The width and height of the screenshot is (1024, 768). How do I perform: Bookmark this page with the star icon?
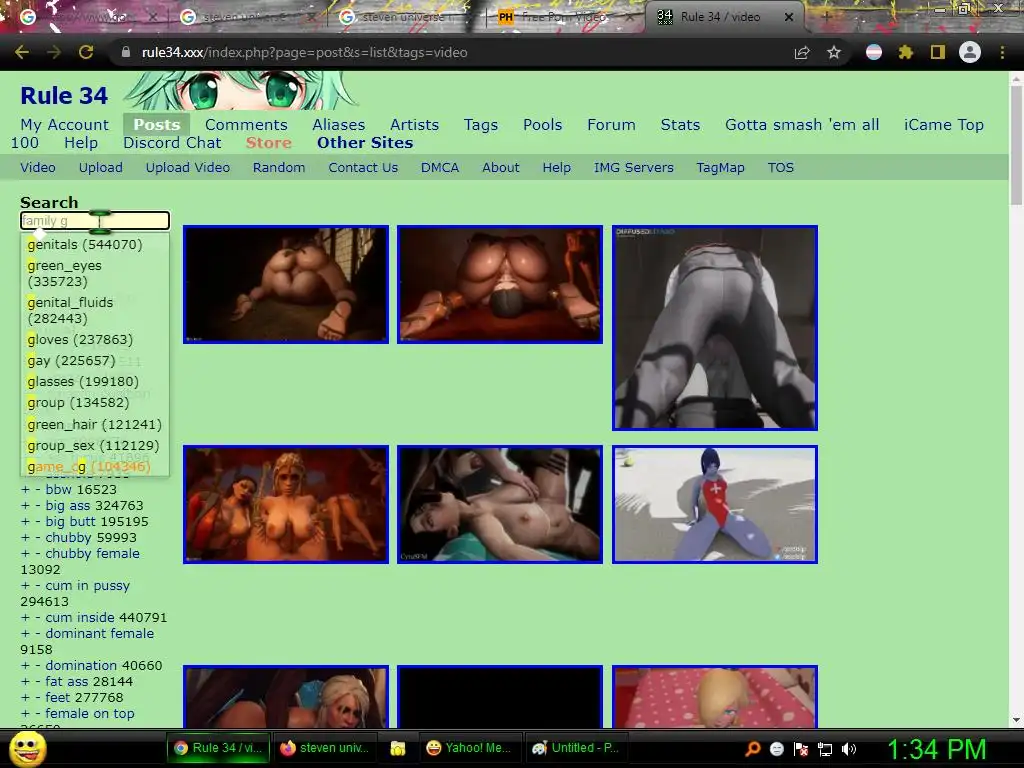point(833,52)
